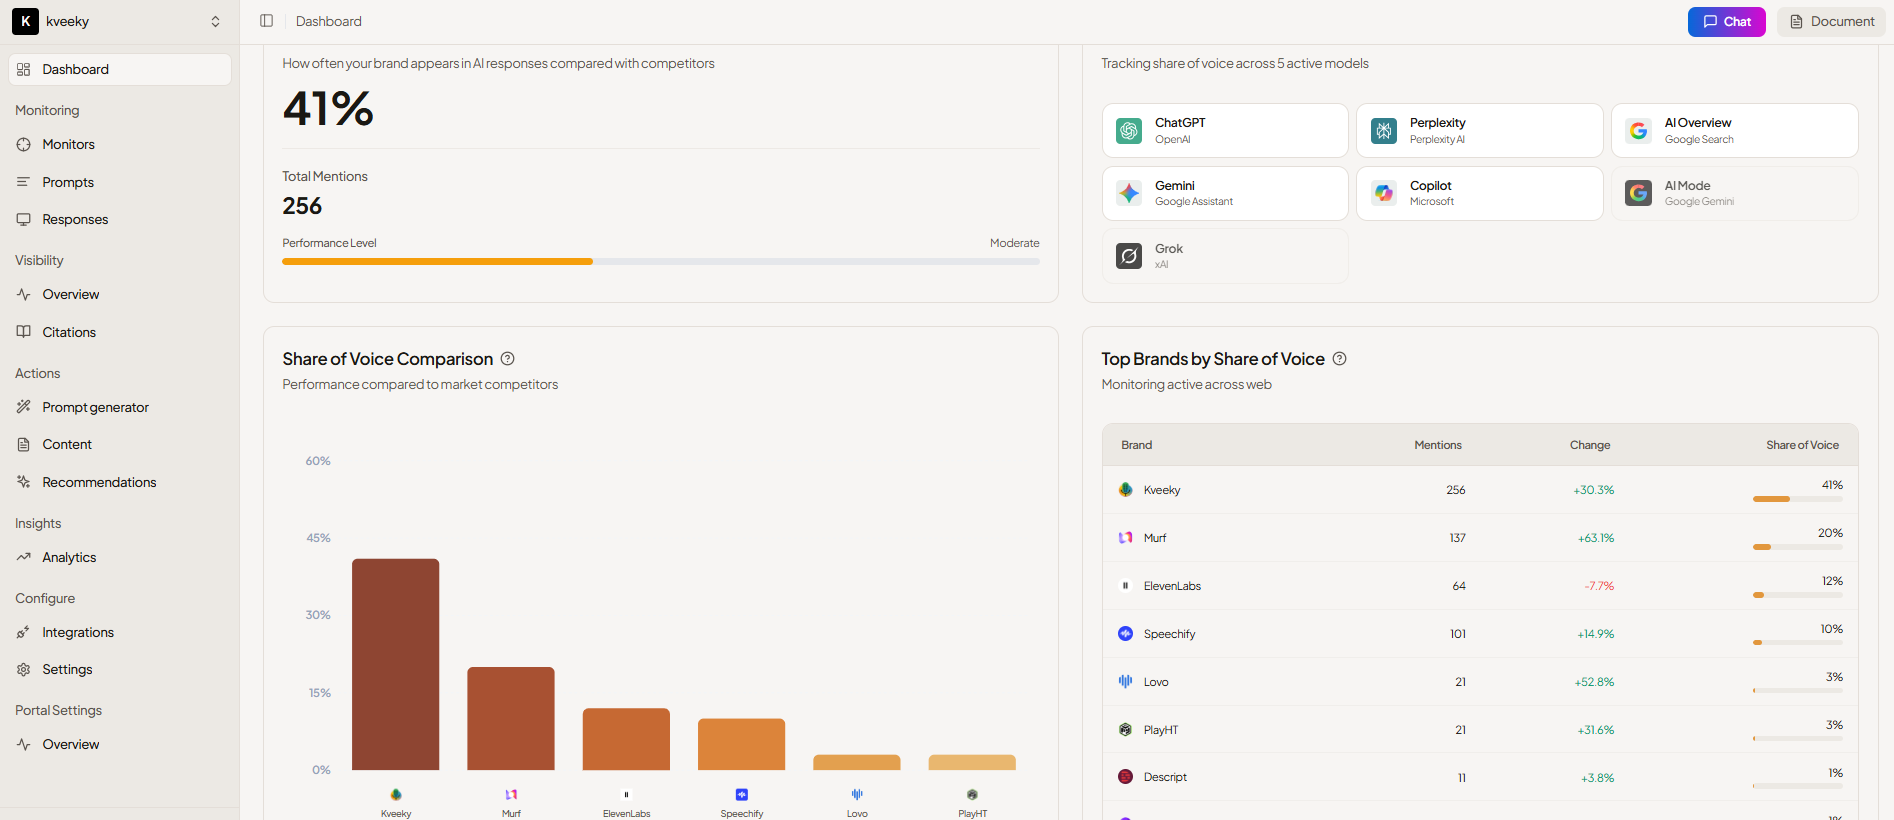Click the Grok model icon
The width and height of the screenshot is (1894, 820).
point(1129,256)
